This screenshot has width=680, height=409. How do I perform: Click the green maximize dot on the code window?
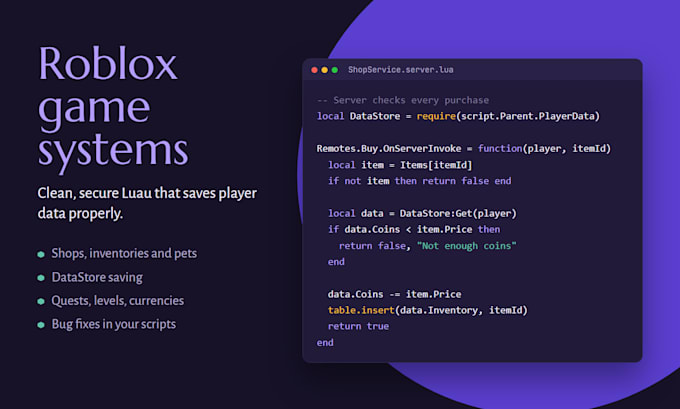tap(335, 70)
